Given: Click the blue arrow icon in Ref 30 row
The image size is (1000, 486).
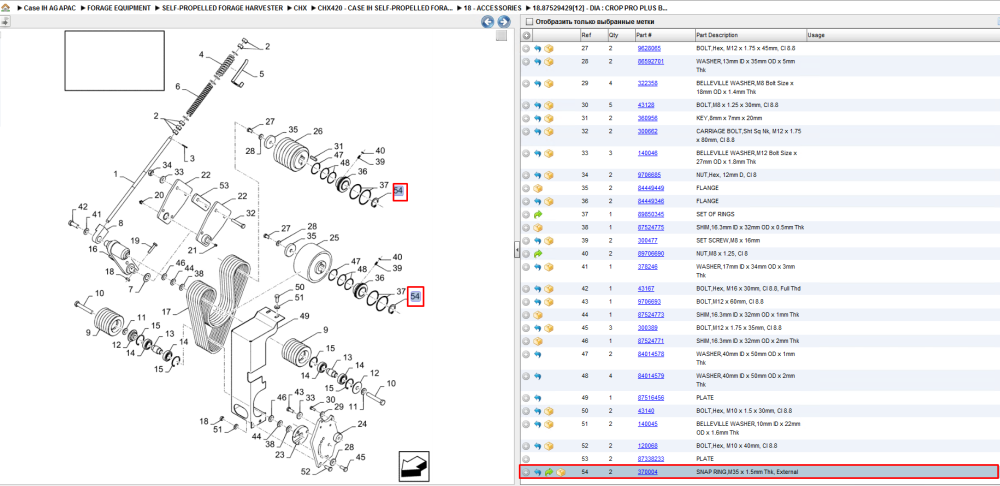Looking at the screenshot, I should (538, 105).
